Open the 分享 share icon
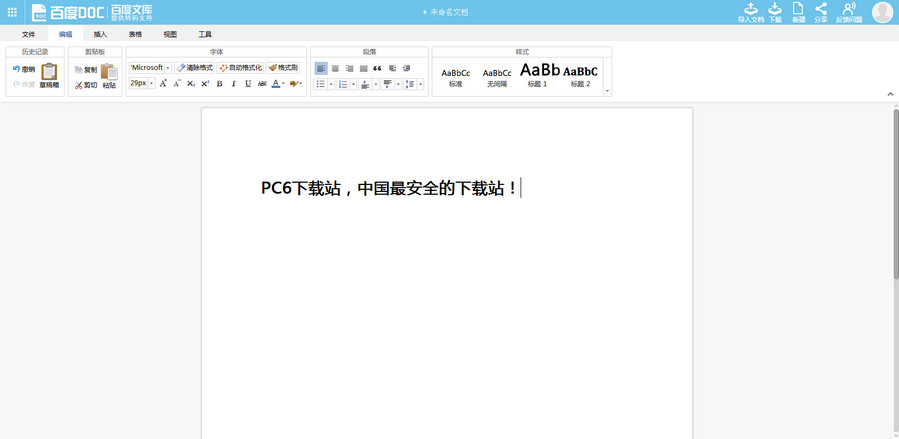 pos(821,11)
